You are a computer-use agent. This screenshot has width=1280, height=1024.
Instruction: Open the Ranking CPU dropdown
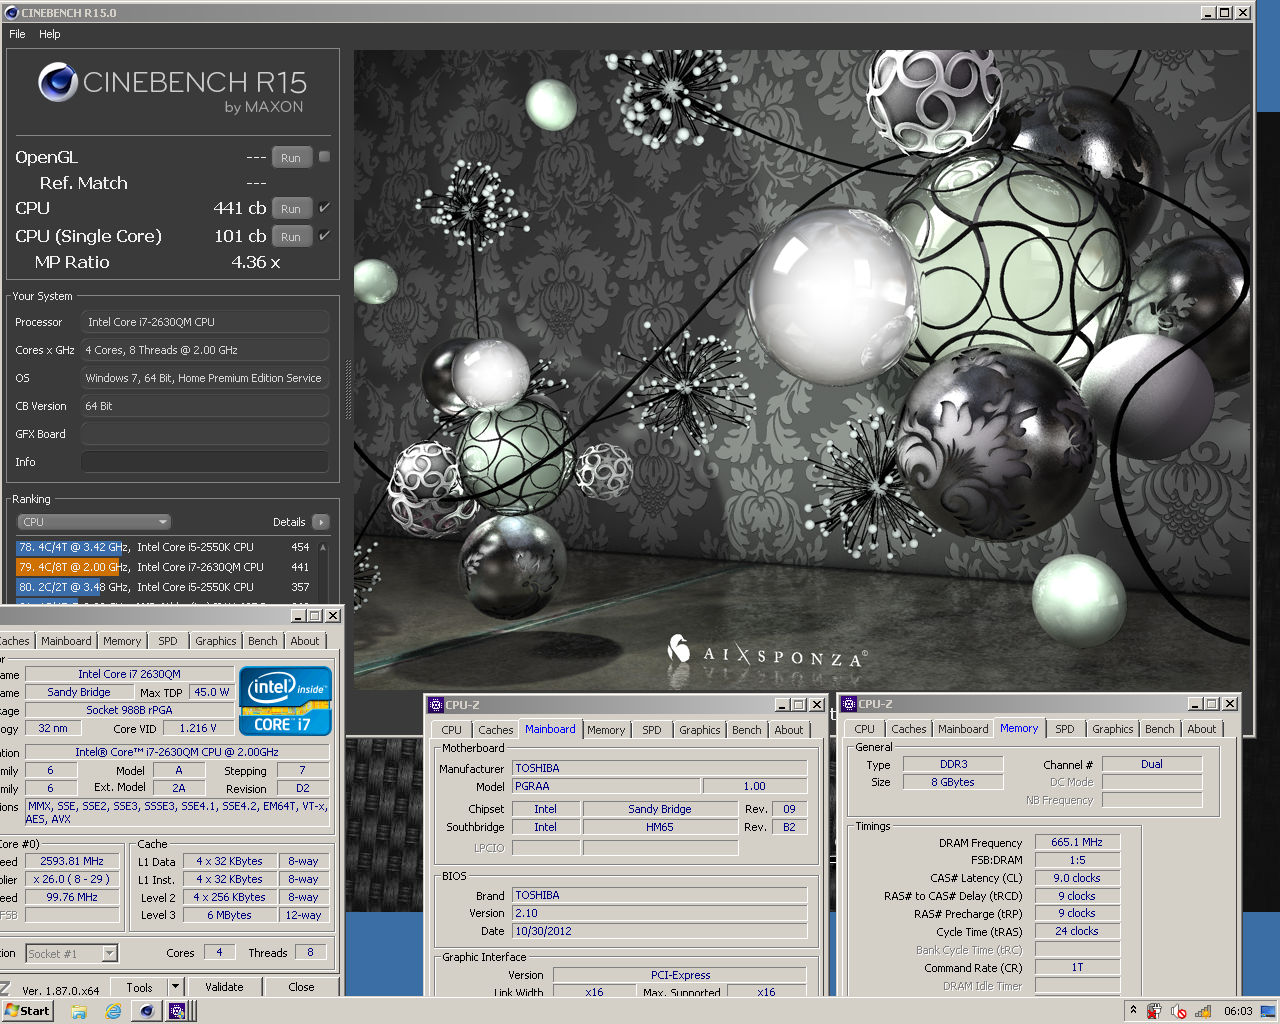coord(94,522)
